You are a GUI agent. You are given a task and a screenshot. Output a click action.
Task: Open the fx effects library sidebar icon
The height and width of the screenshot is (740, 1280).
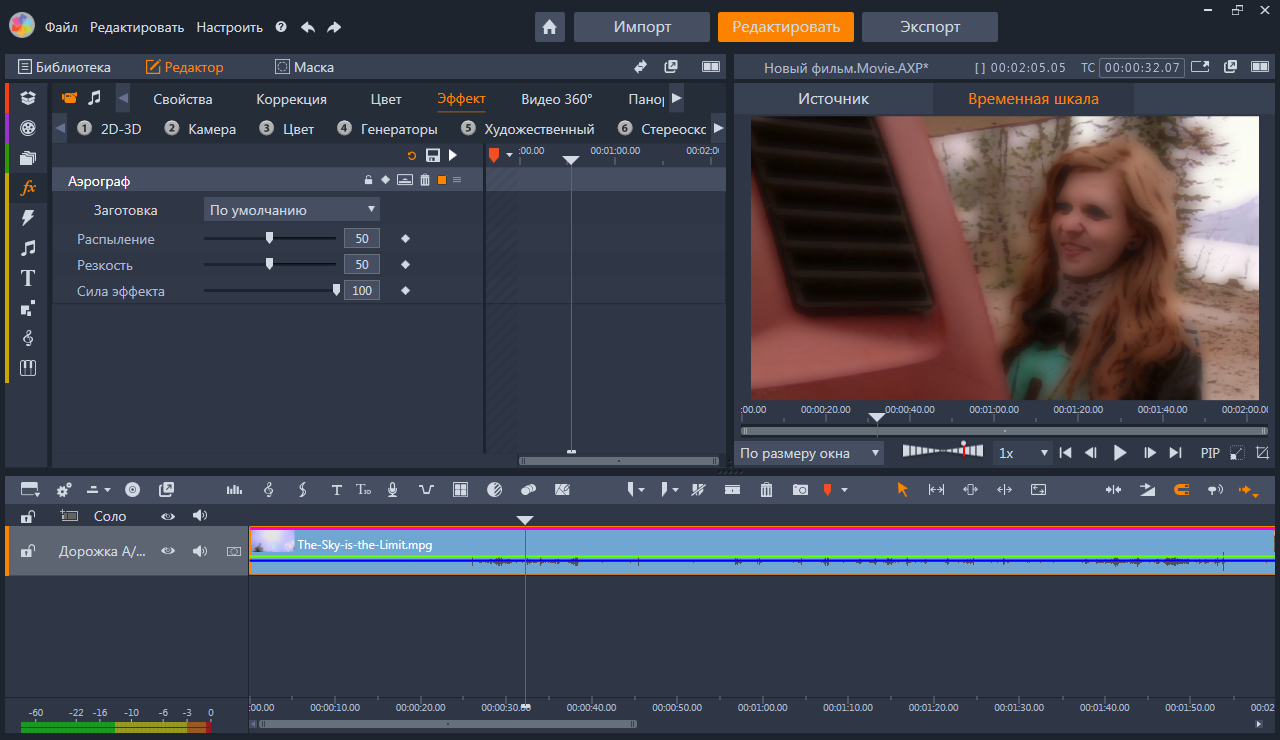[28, 187]
